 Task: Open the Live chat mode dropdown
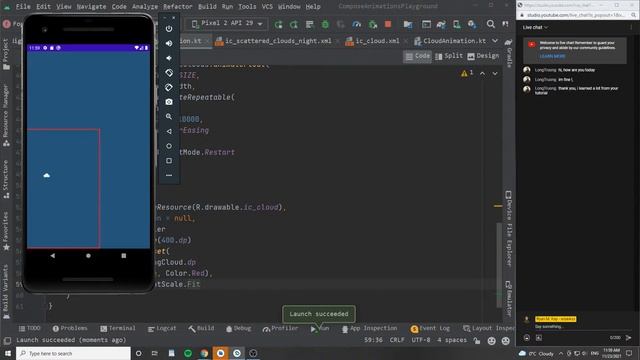(535, 27)
